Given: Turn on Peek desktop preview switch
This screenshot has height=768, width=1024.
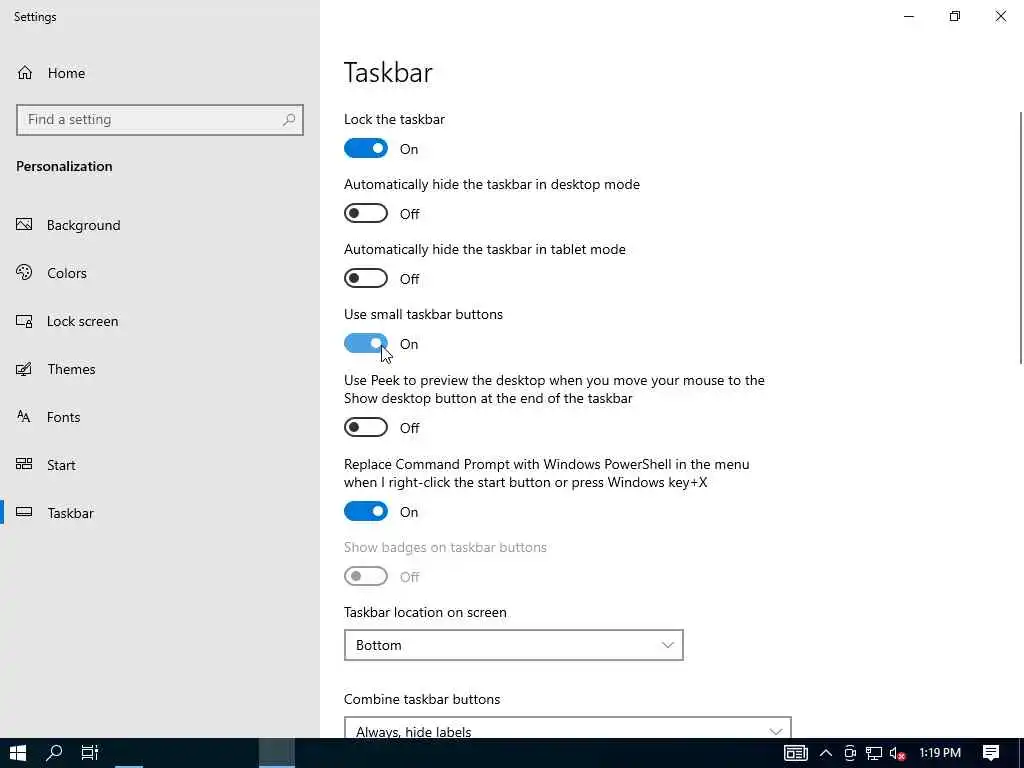Looking at the screenshot, I should 366,427.
